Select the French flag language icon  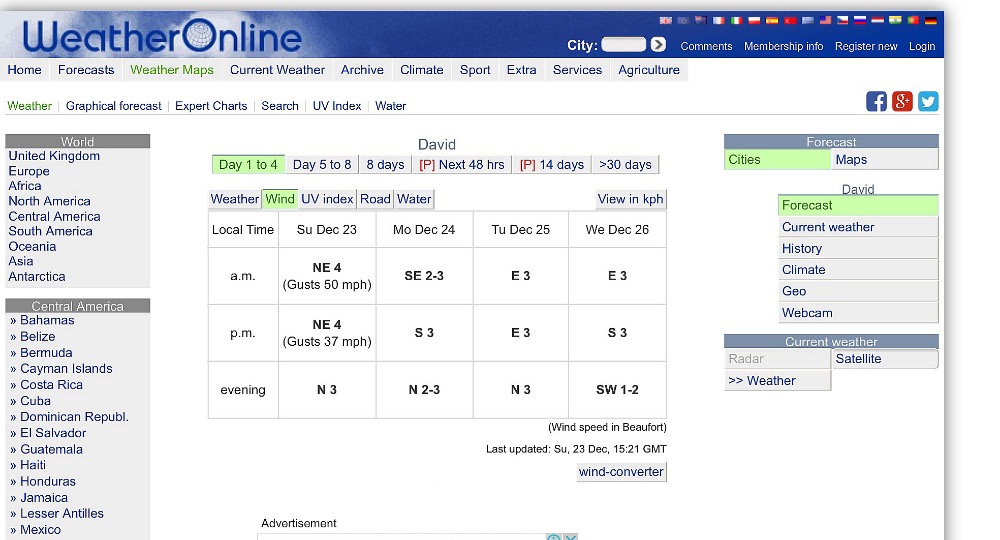(x=718, y=21)
